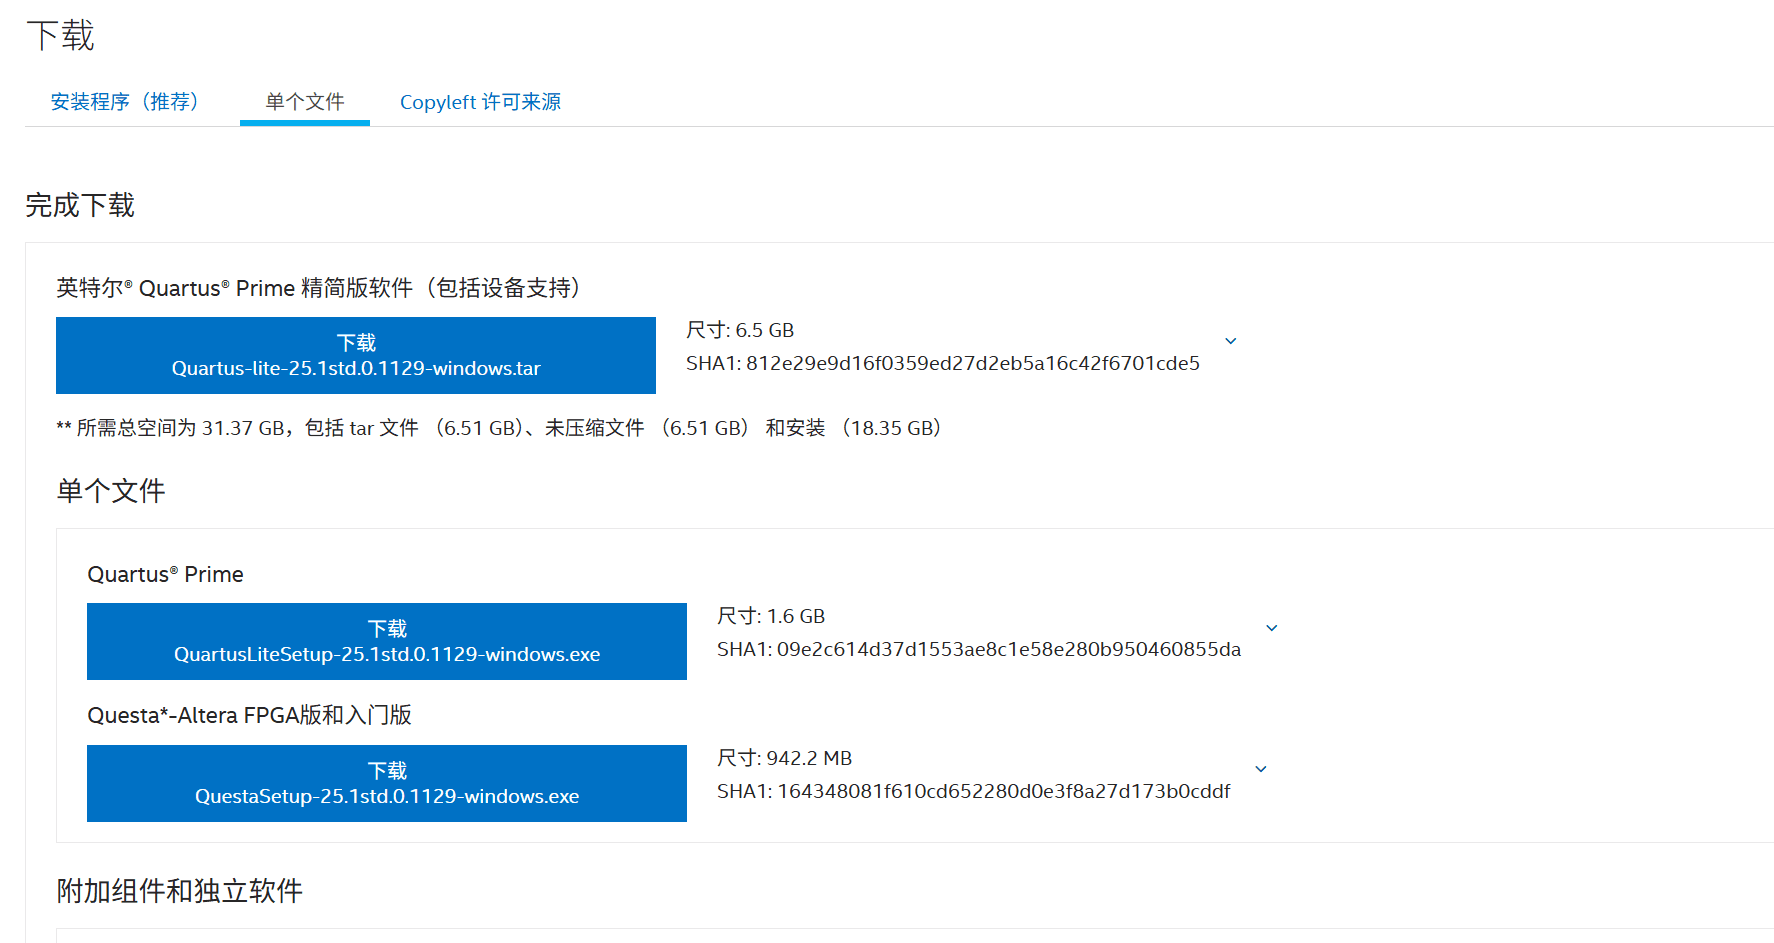Screen dimensions: 1774x943
Task: Expand chevron beside QuartusLiteSetup 1.6 GB details
Action: point(1272,628)
